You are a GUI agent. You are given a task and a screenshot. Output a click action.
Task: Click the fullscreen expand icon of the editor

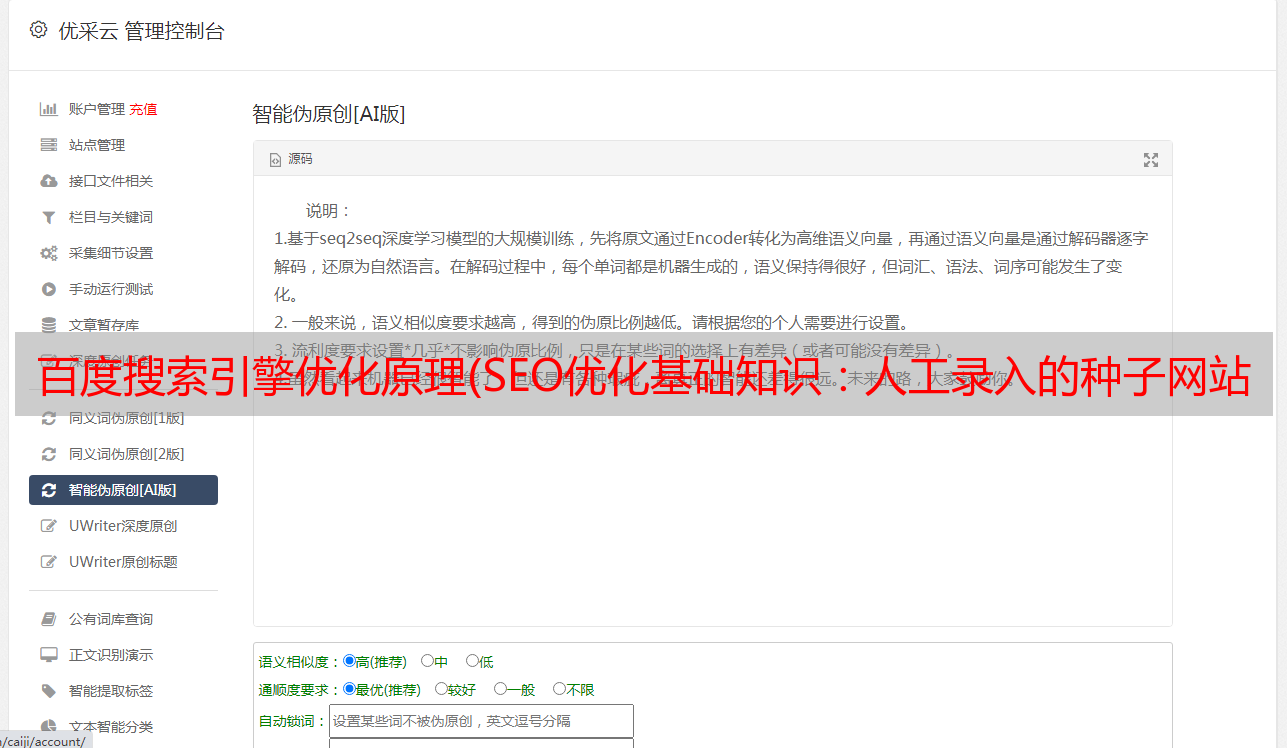click(x=1151, y=159)
